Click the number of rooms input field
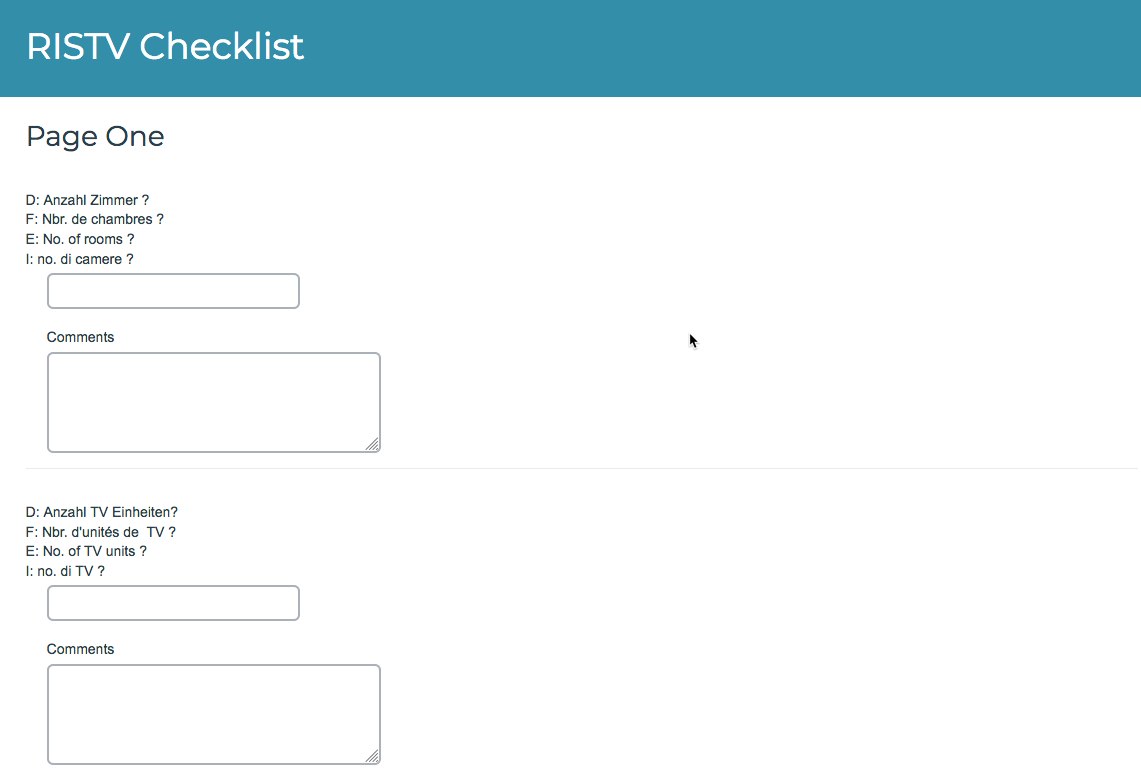 (172, 291)
